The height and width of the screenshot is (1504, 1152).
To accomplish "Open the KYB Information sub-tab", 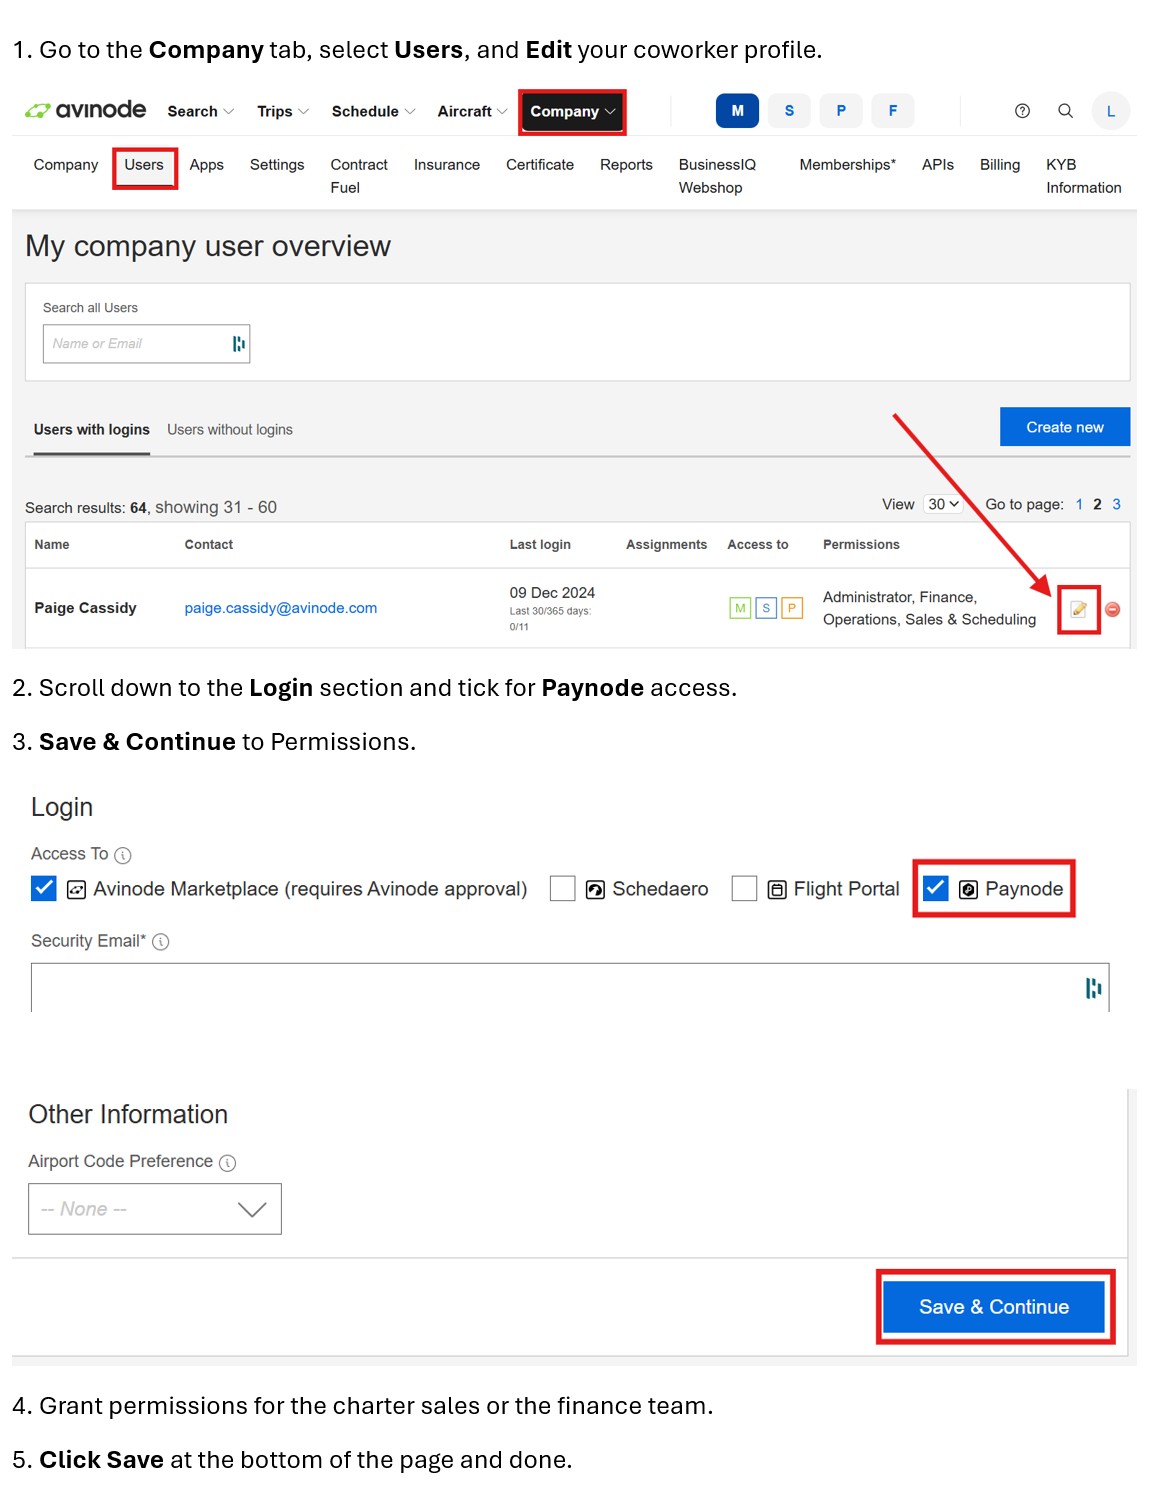I will [x=1084, y=176].
